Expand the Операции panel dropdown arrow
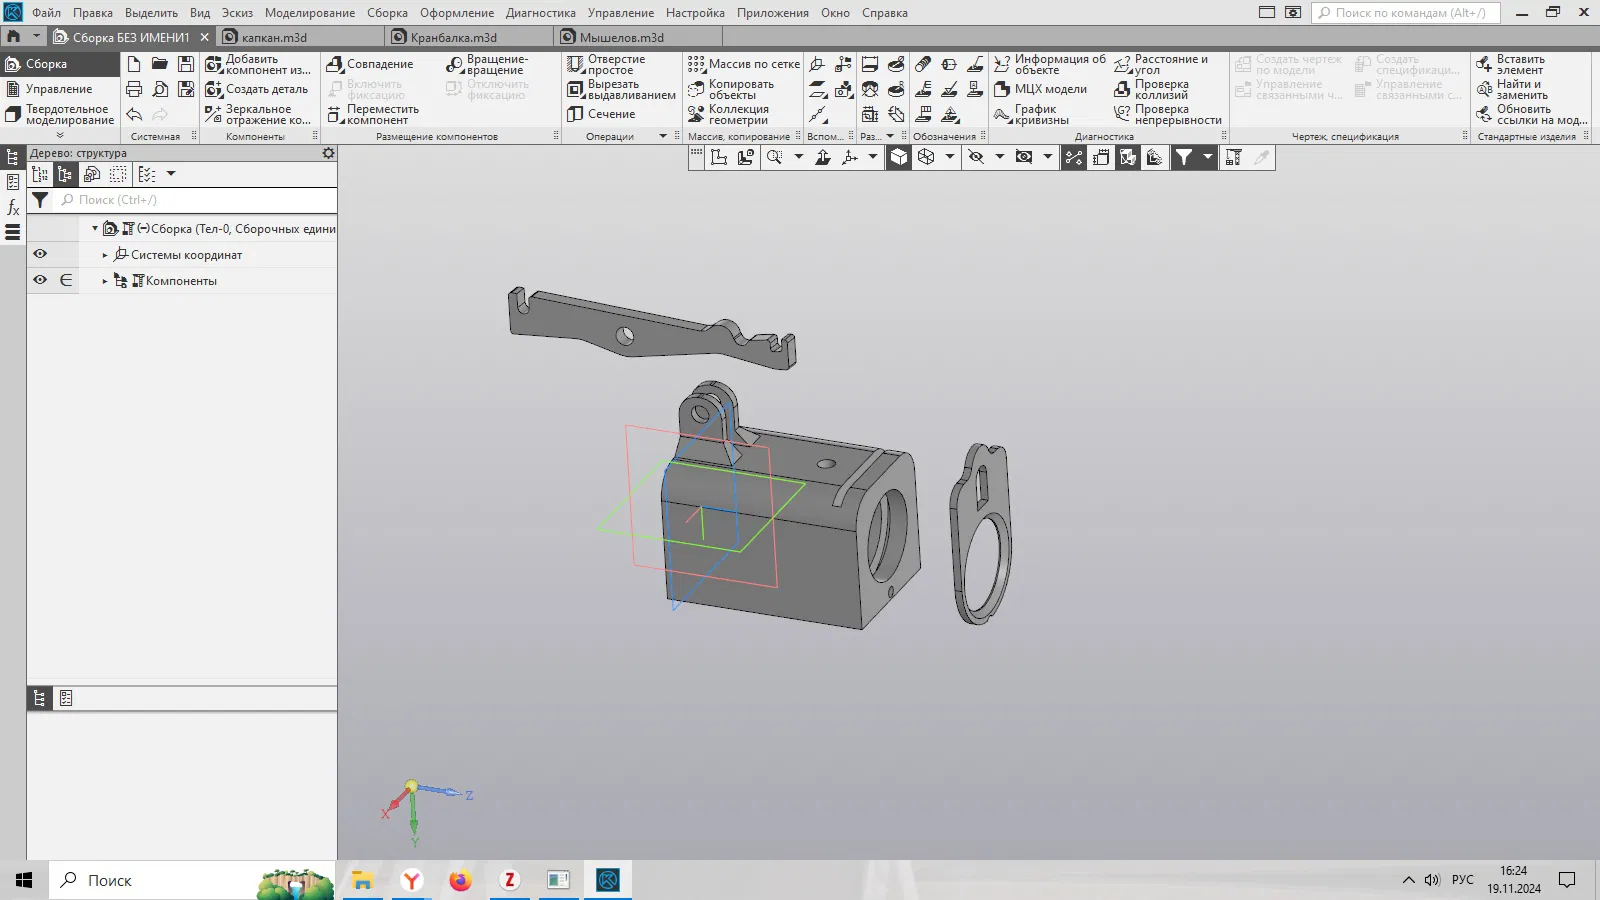 [662, 136]
